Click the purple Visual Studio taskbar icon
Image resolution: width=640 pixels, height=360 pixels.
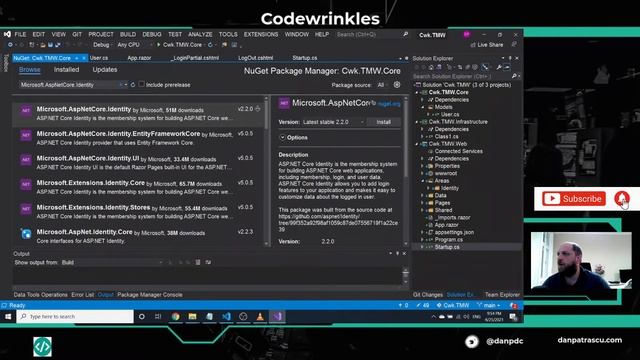click(277, 316)
